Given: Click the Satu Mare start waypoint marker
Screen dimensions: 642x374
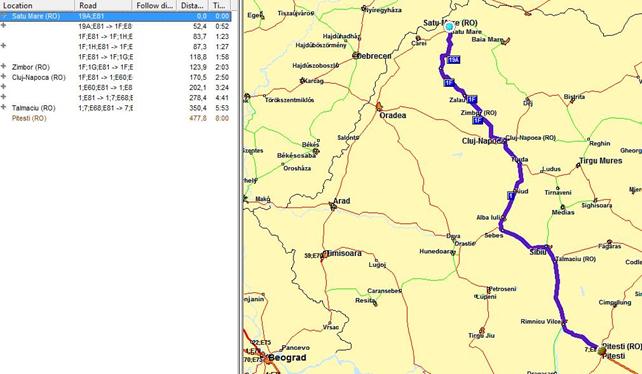Looking at the screenshot, I should pos(449,27).
